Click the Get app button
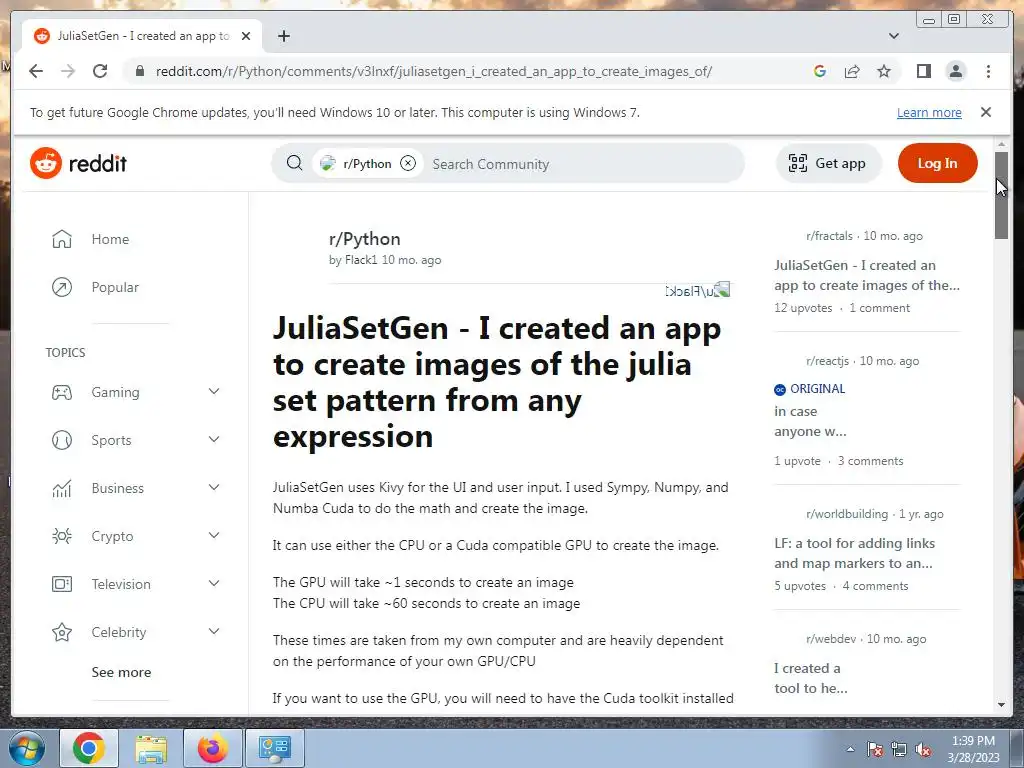The width and height of the screenshot is (1024, 768). click(829, 163)
